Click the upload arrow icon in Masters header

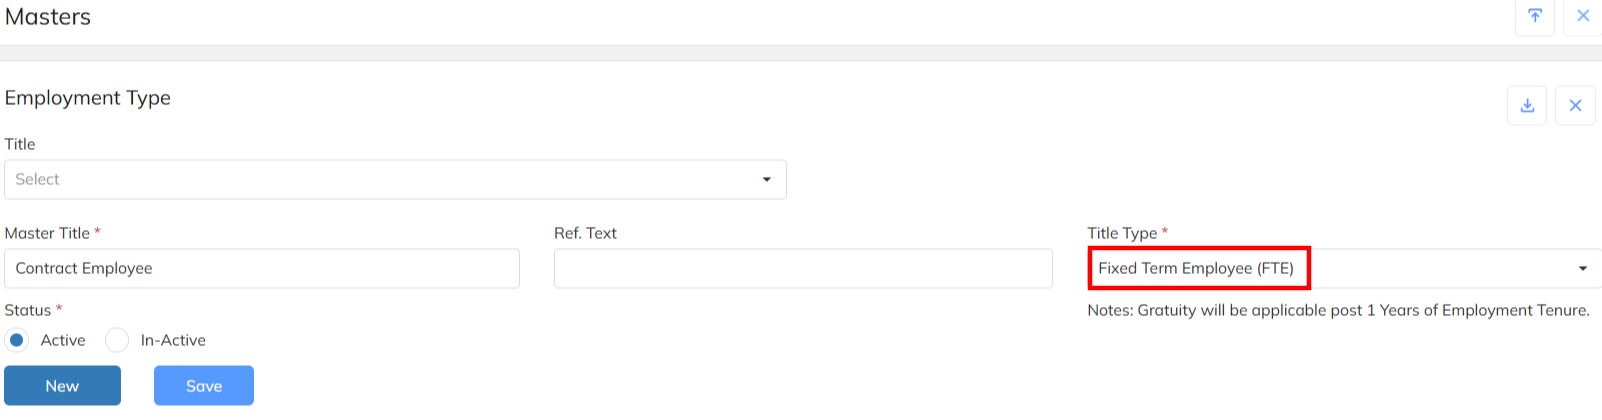pos(1534,16)
